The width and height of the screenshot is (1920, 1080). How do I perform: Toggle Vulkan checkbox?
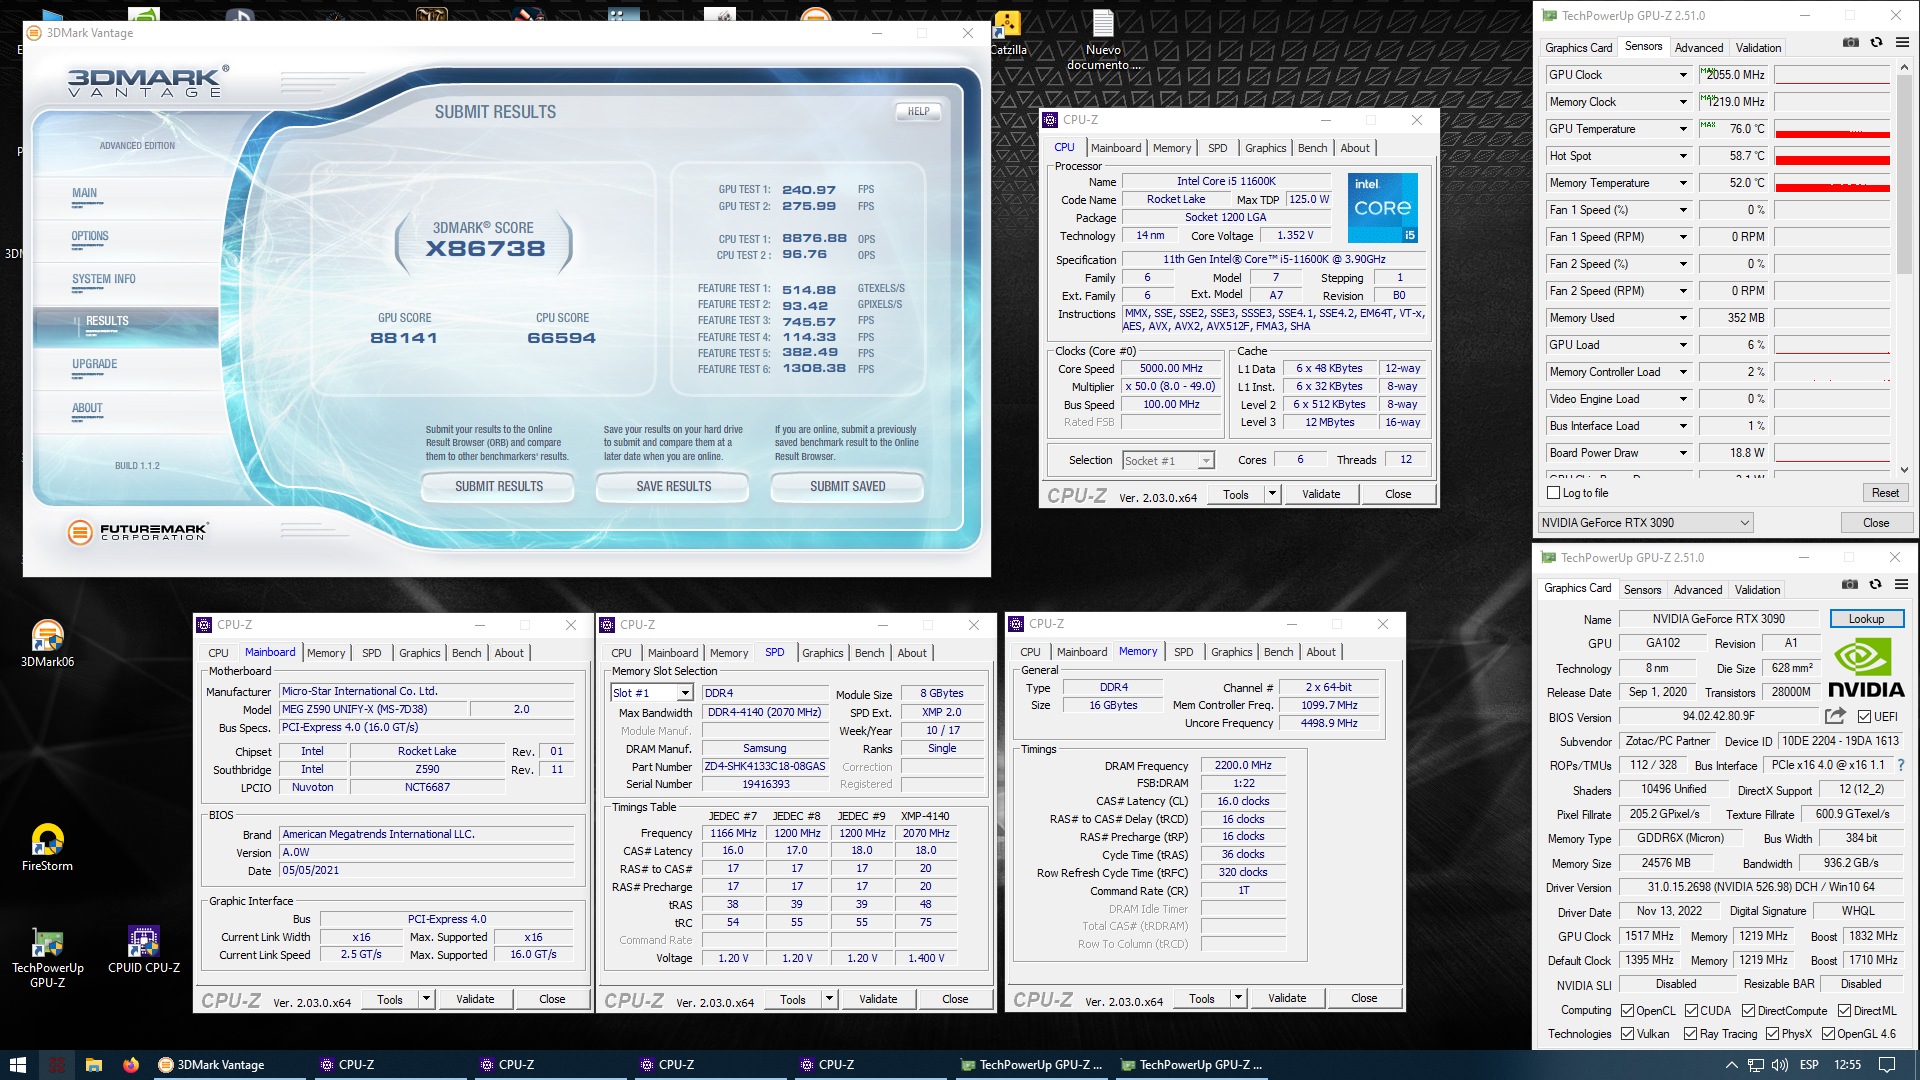pos(1627,1034)
